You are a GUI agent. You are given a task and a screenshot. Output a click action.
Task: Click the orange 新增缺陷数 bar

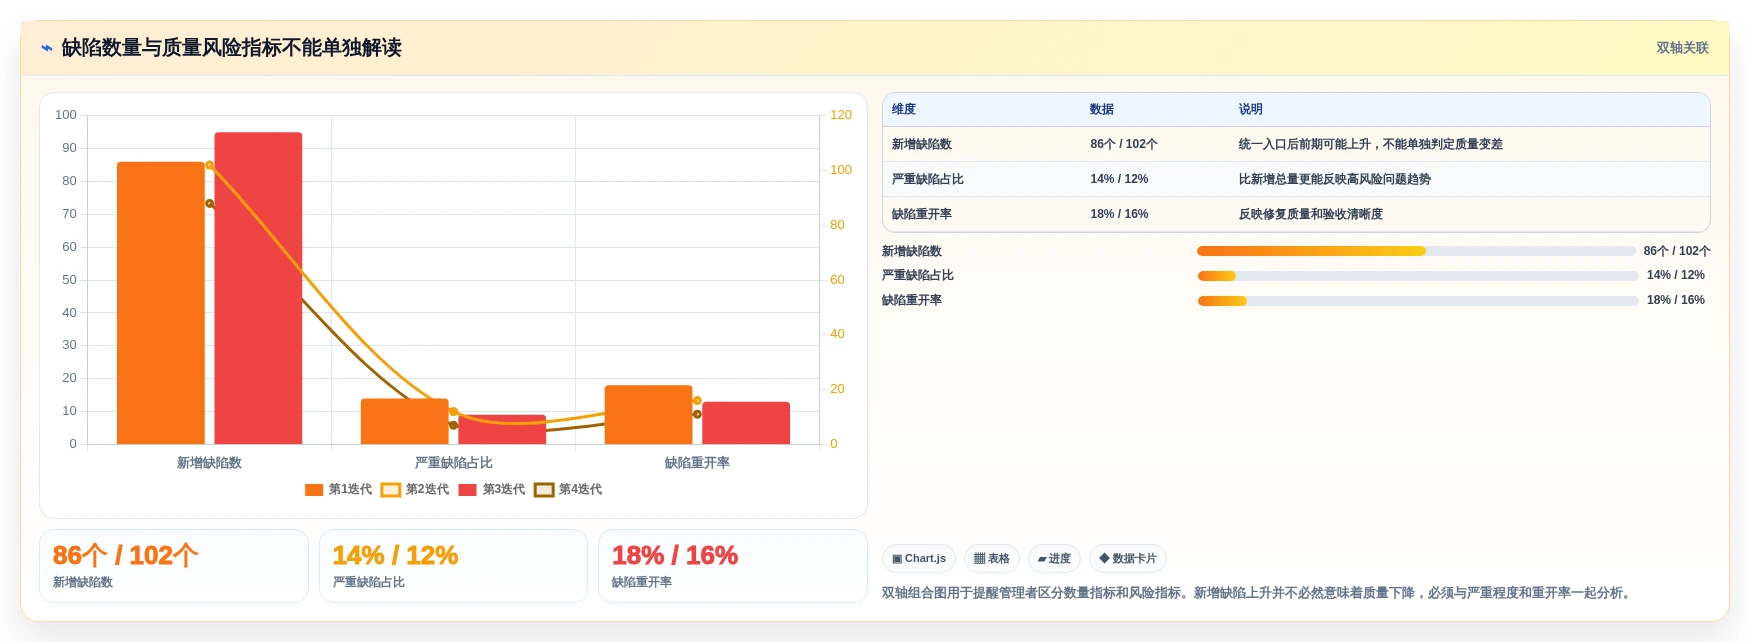click(x=161, y=303)
